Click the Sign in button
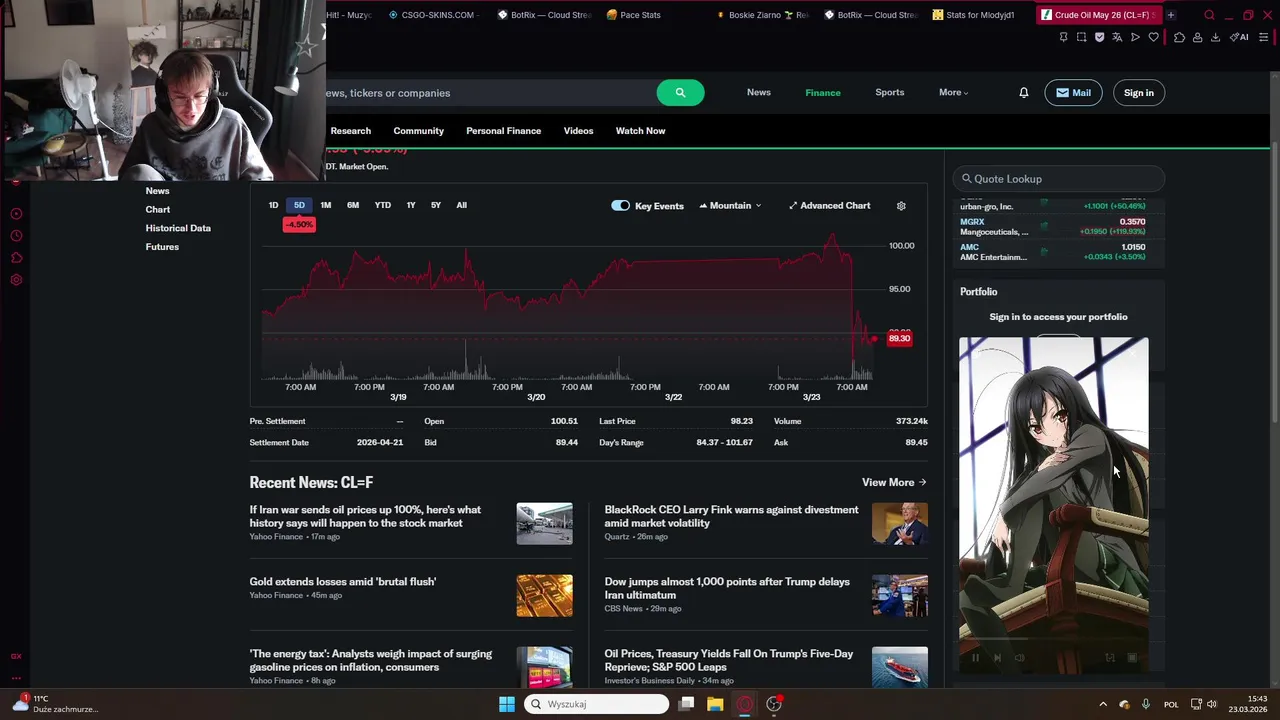The height and width of the screenshot is (720, 1280). point(1138,93)
